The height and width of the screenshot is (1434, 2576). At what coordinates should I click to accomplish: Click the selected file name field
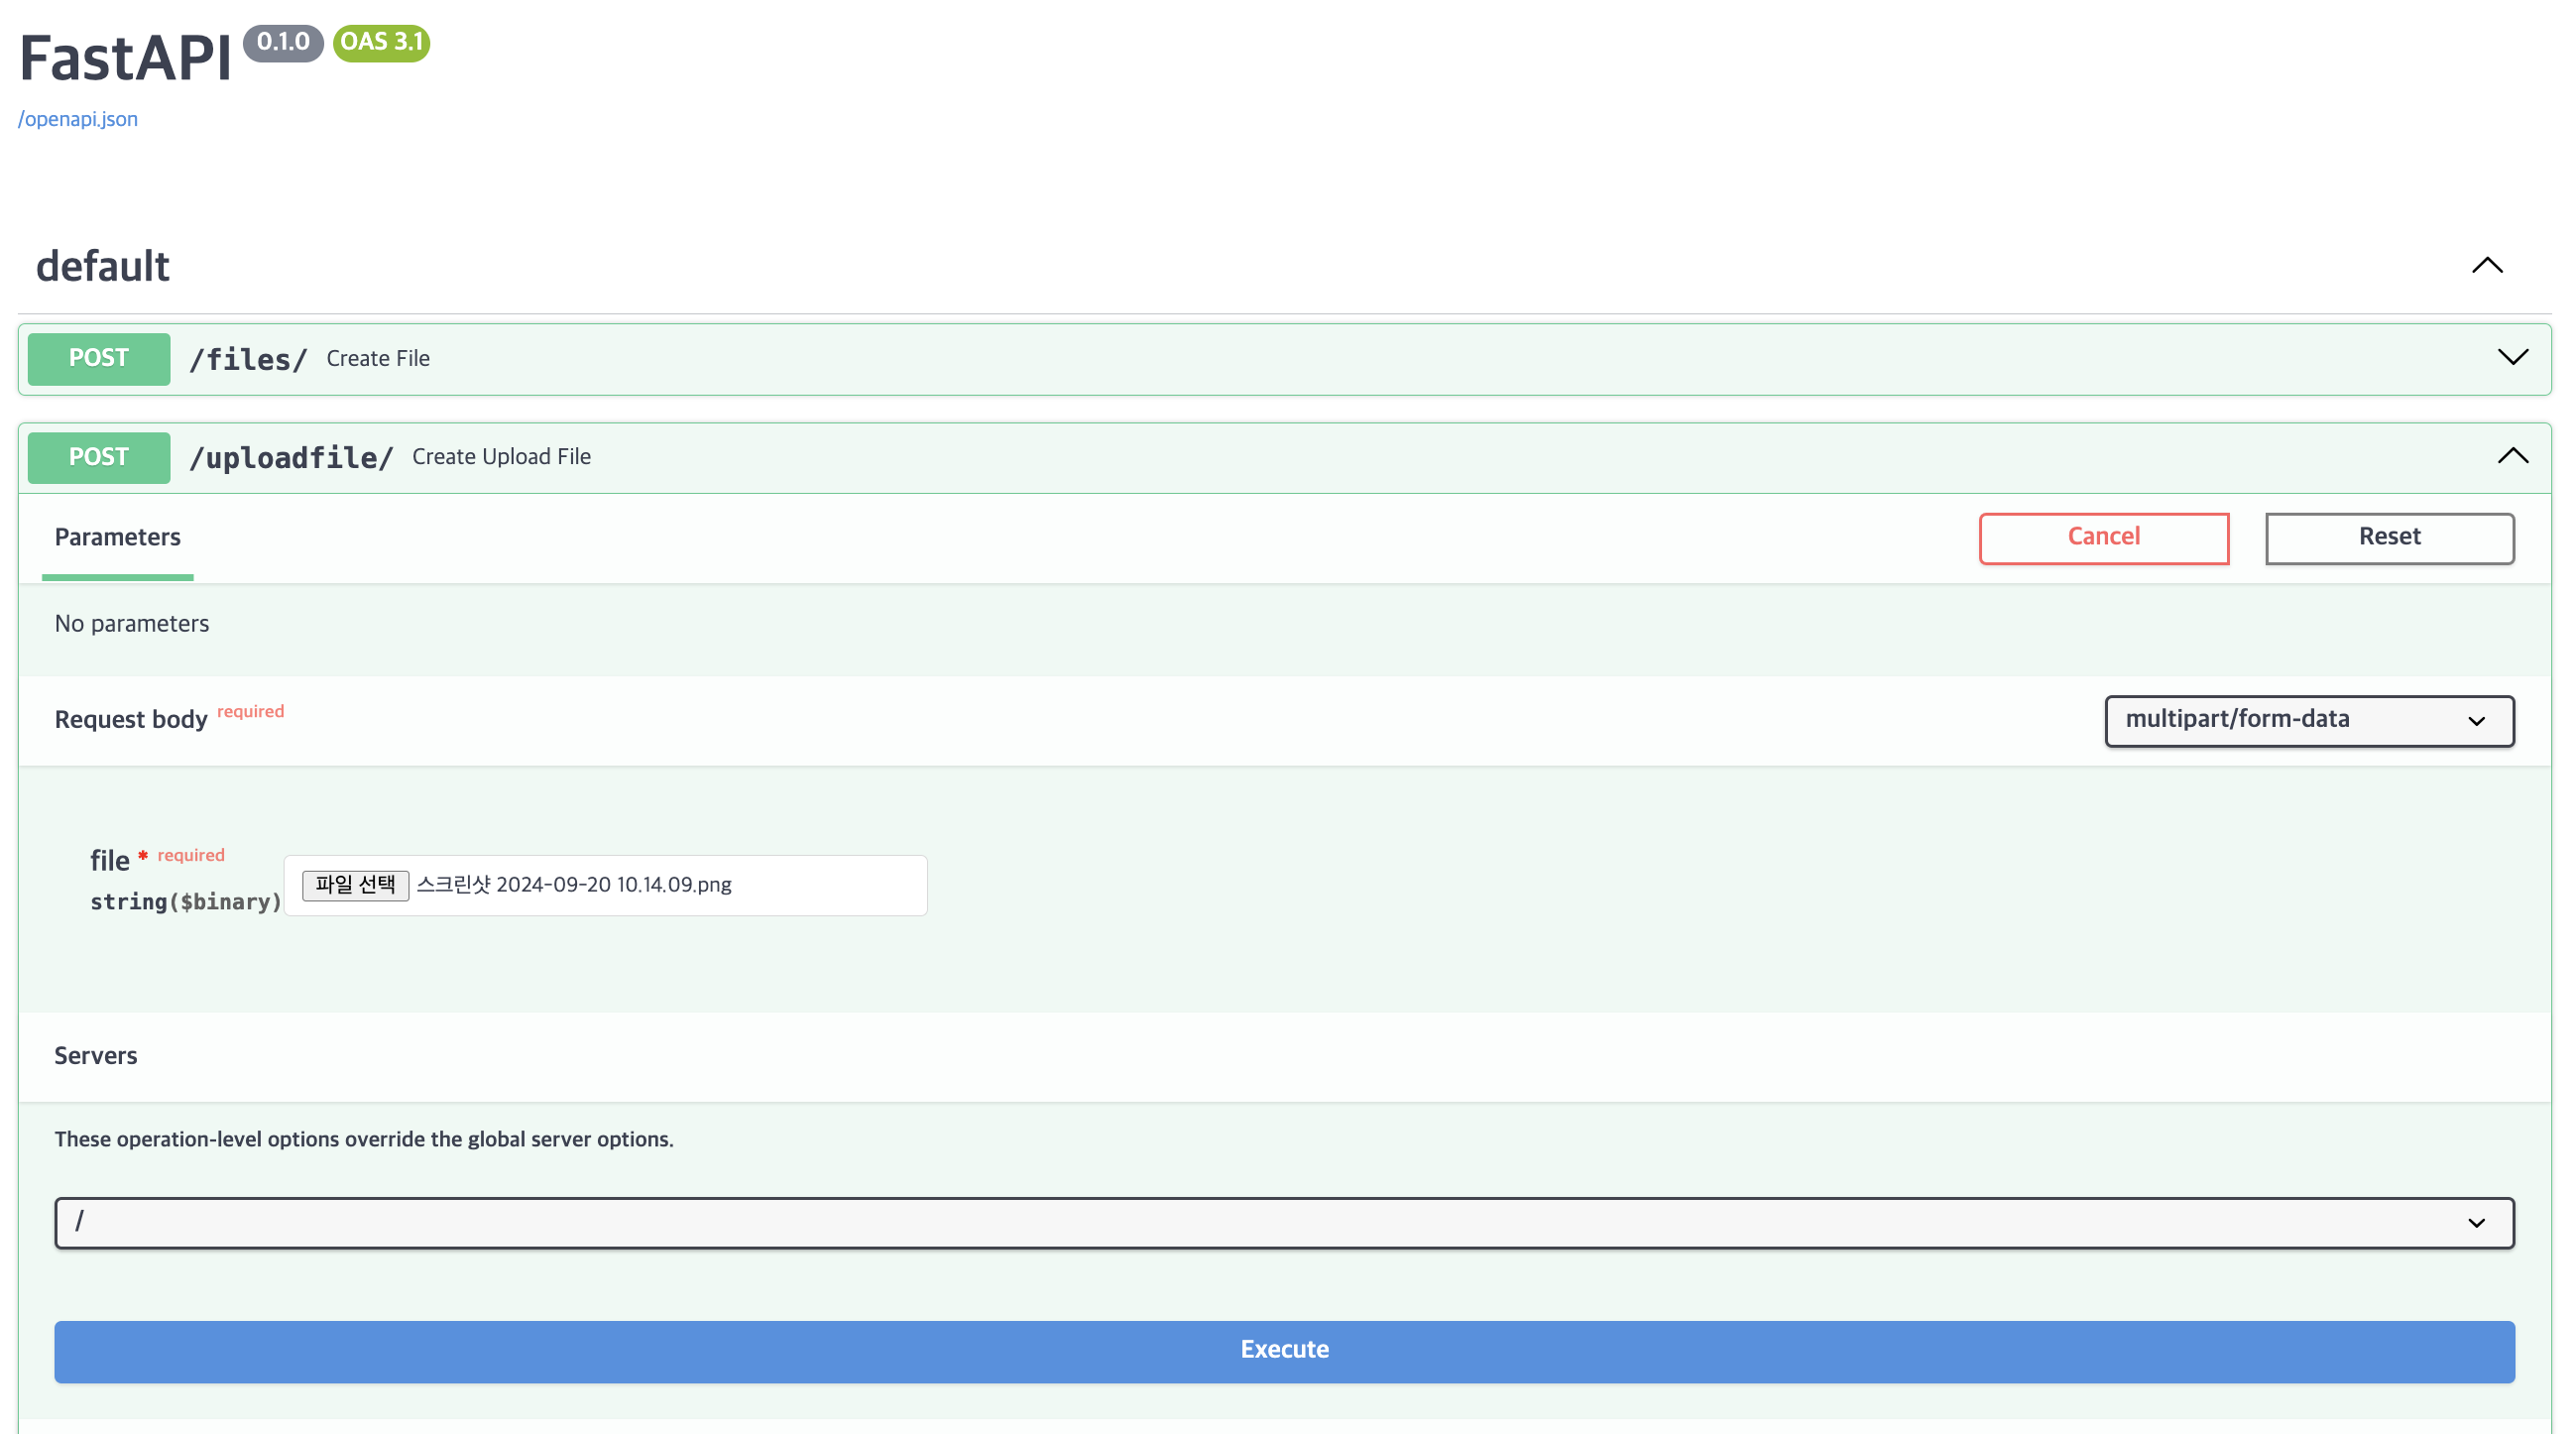574,885
